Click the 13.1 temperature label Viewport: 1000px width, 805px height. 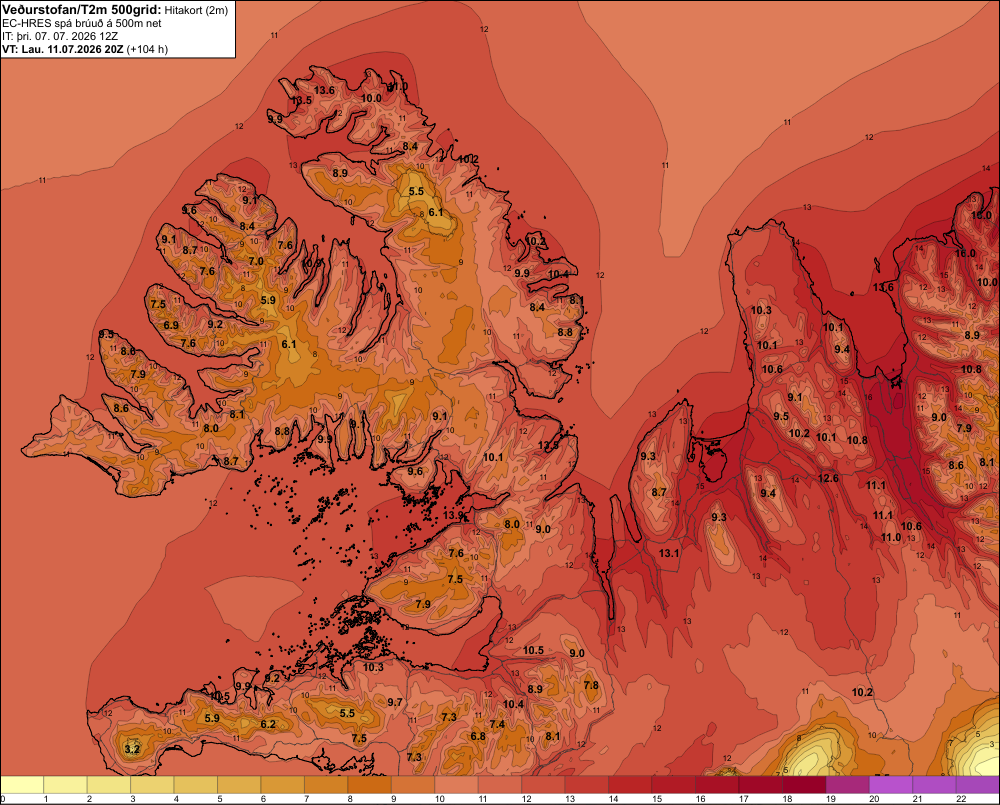point(669,553)
